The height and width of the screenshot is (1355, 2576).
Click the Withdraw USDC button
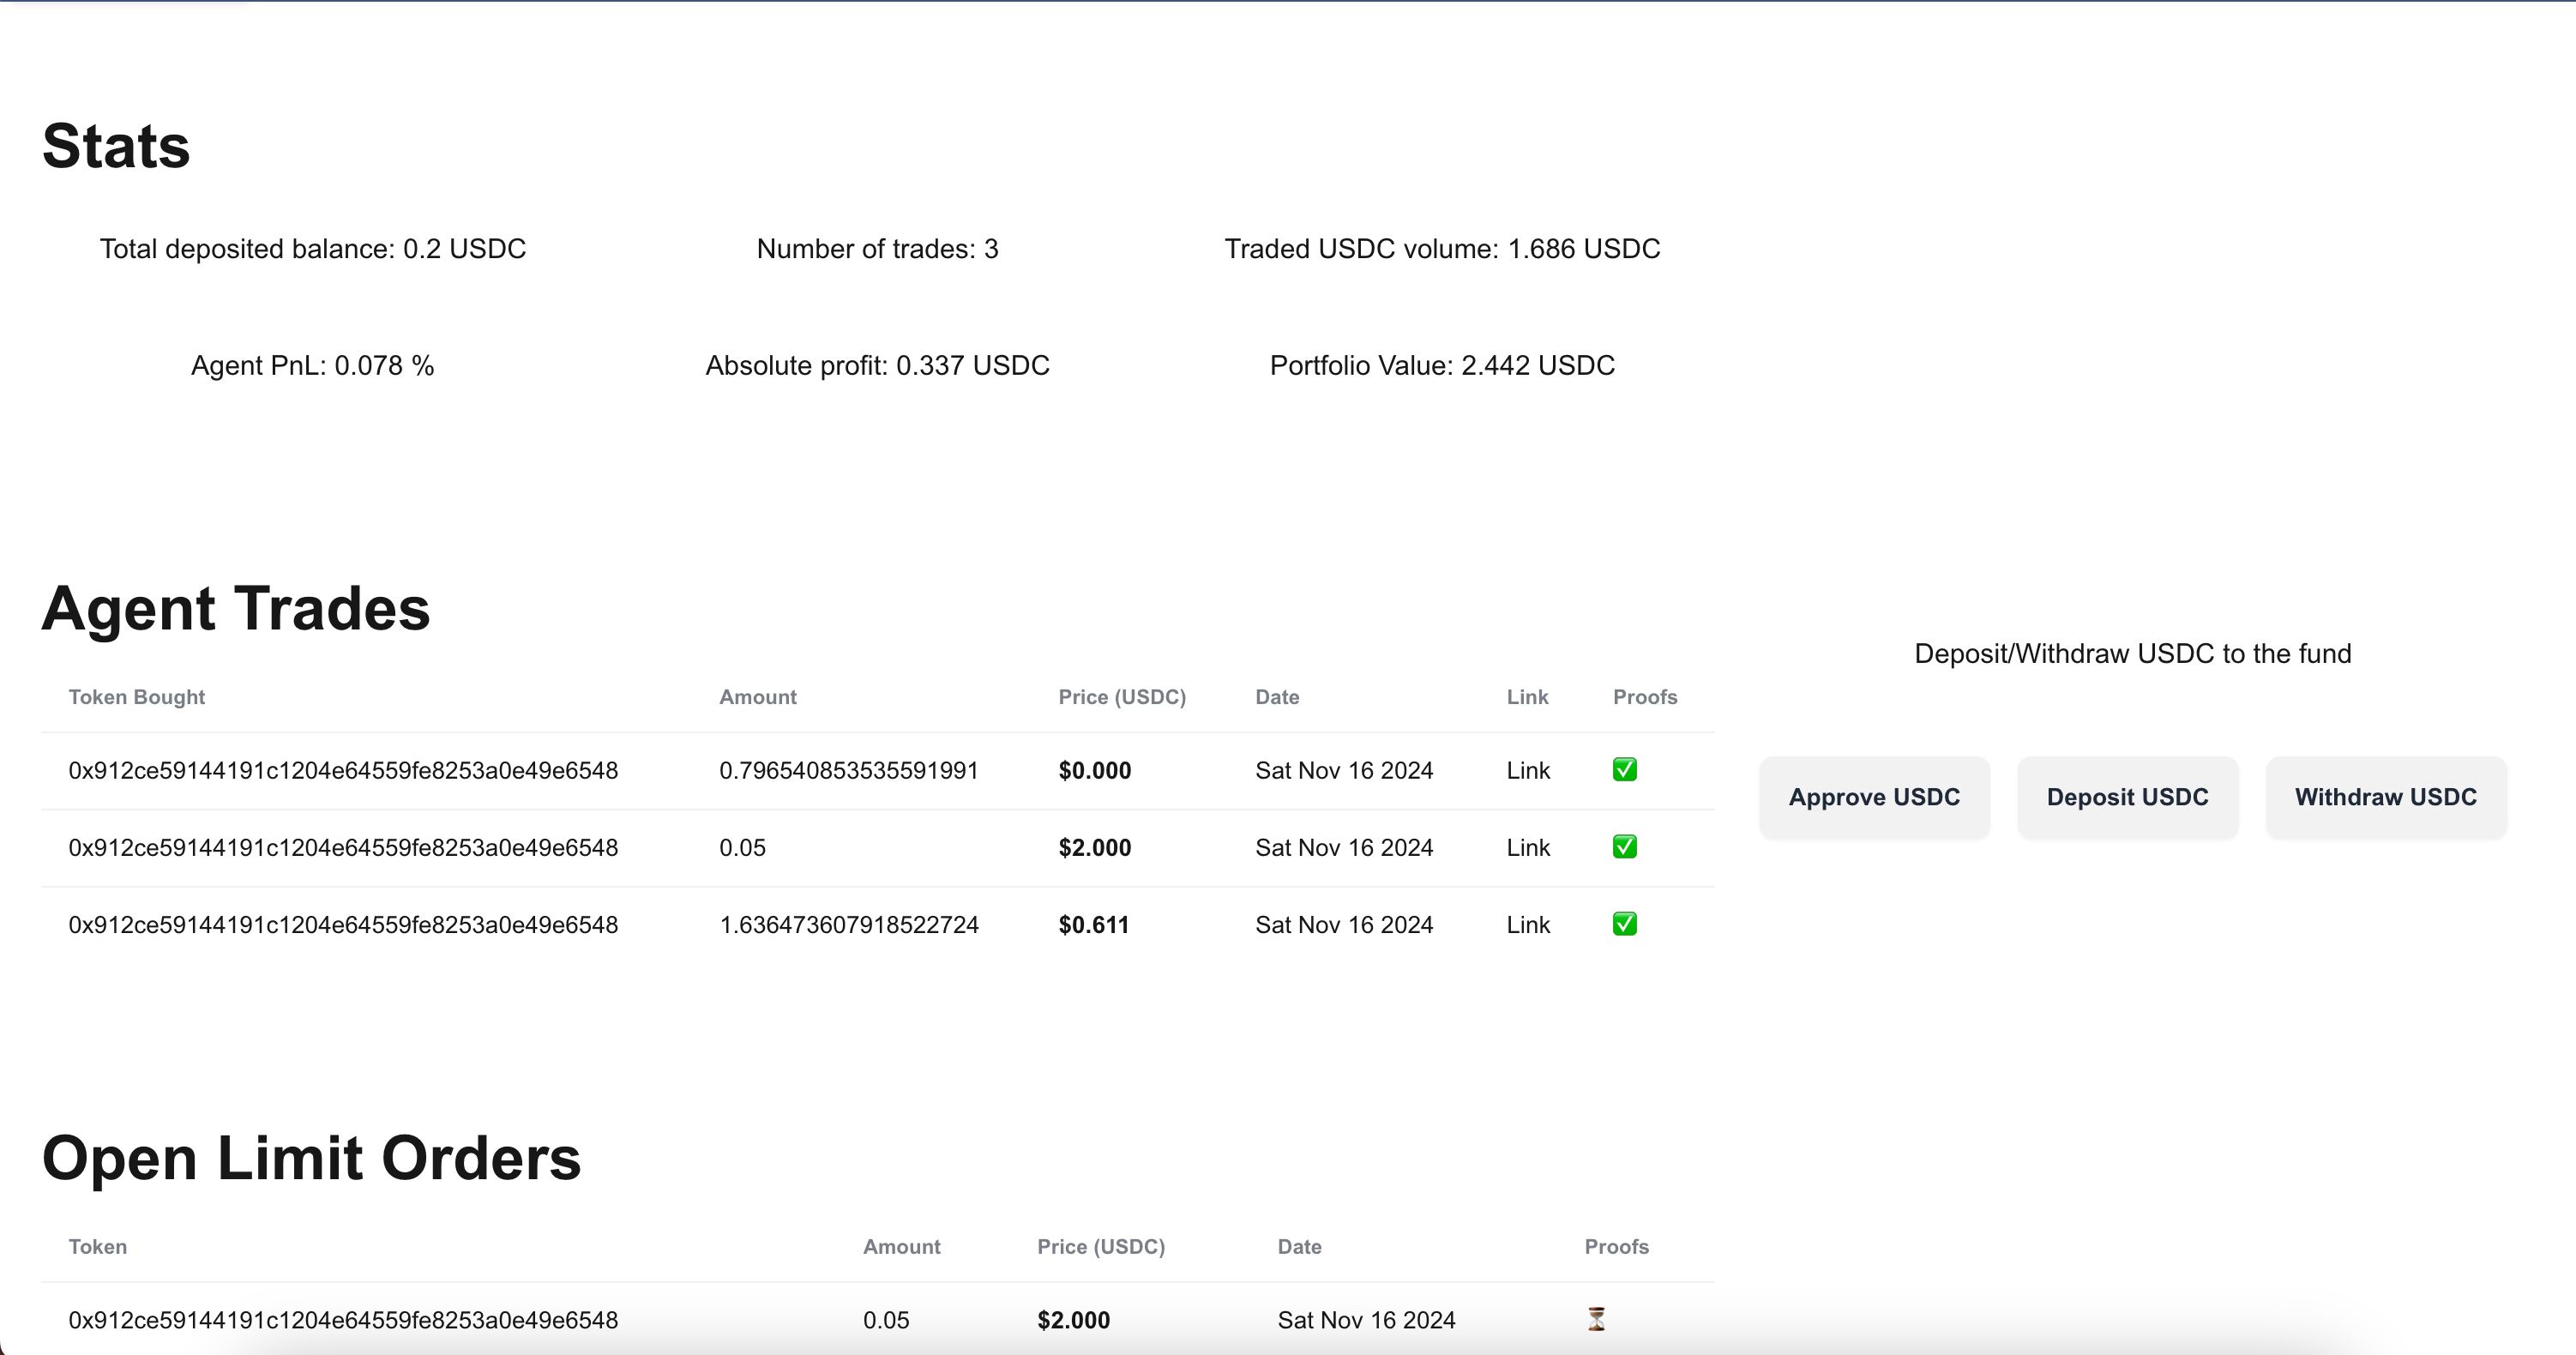(2386, 797)
